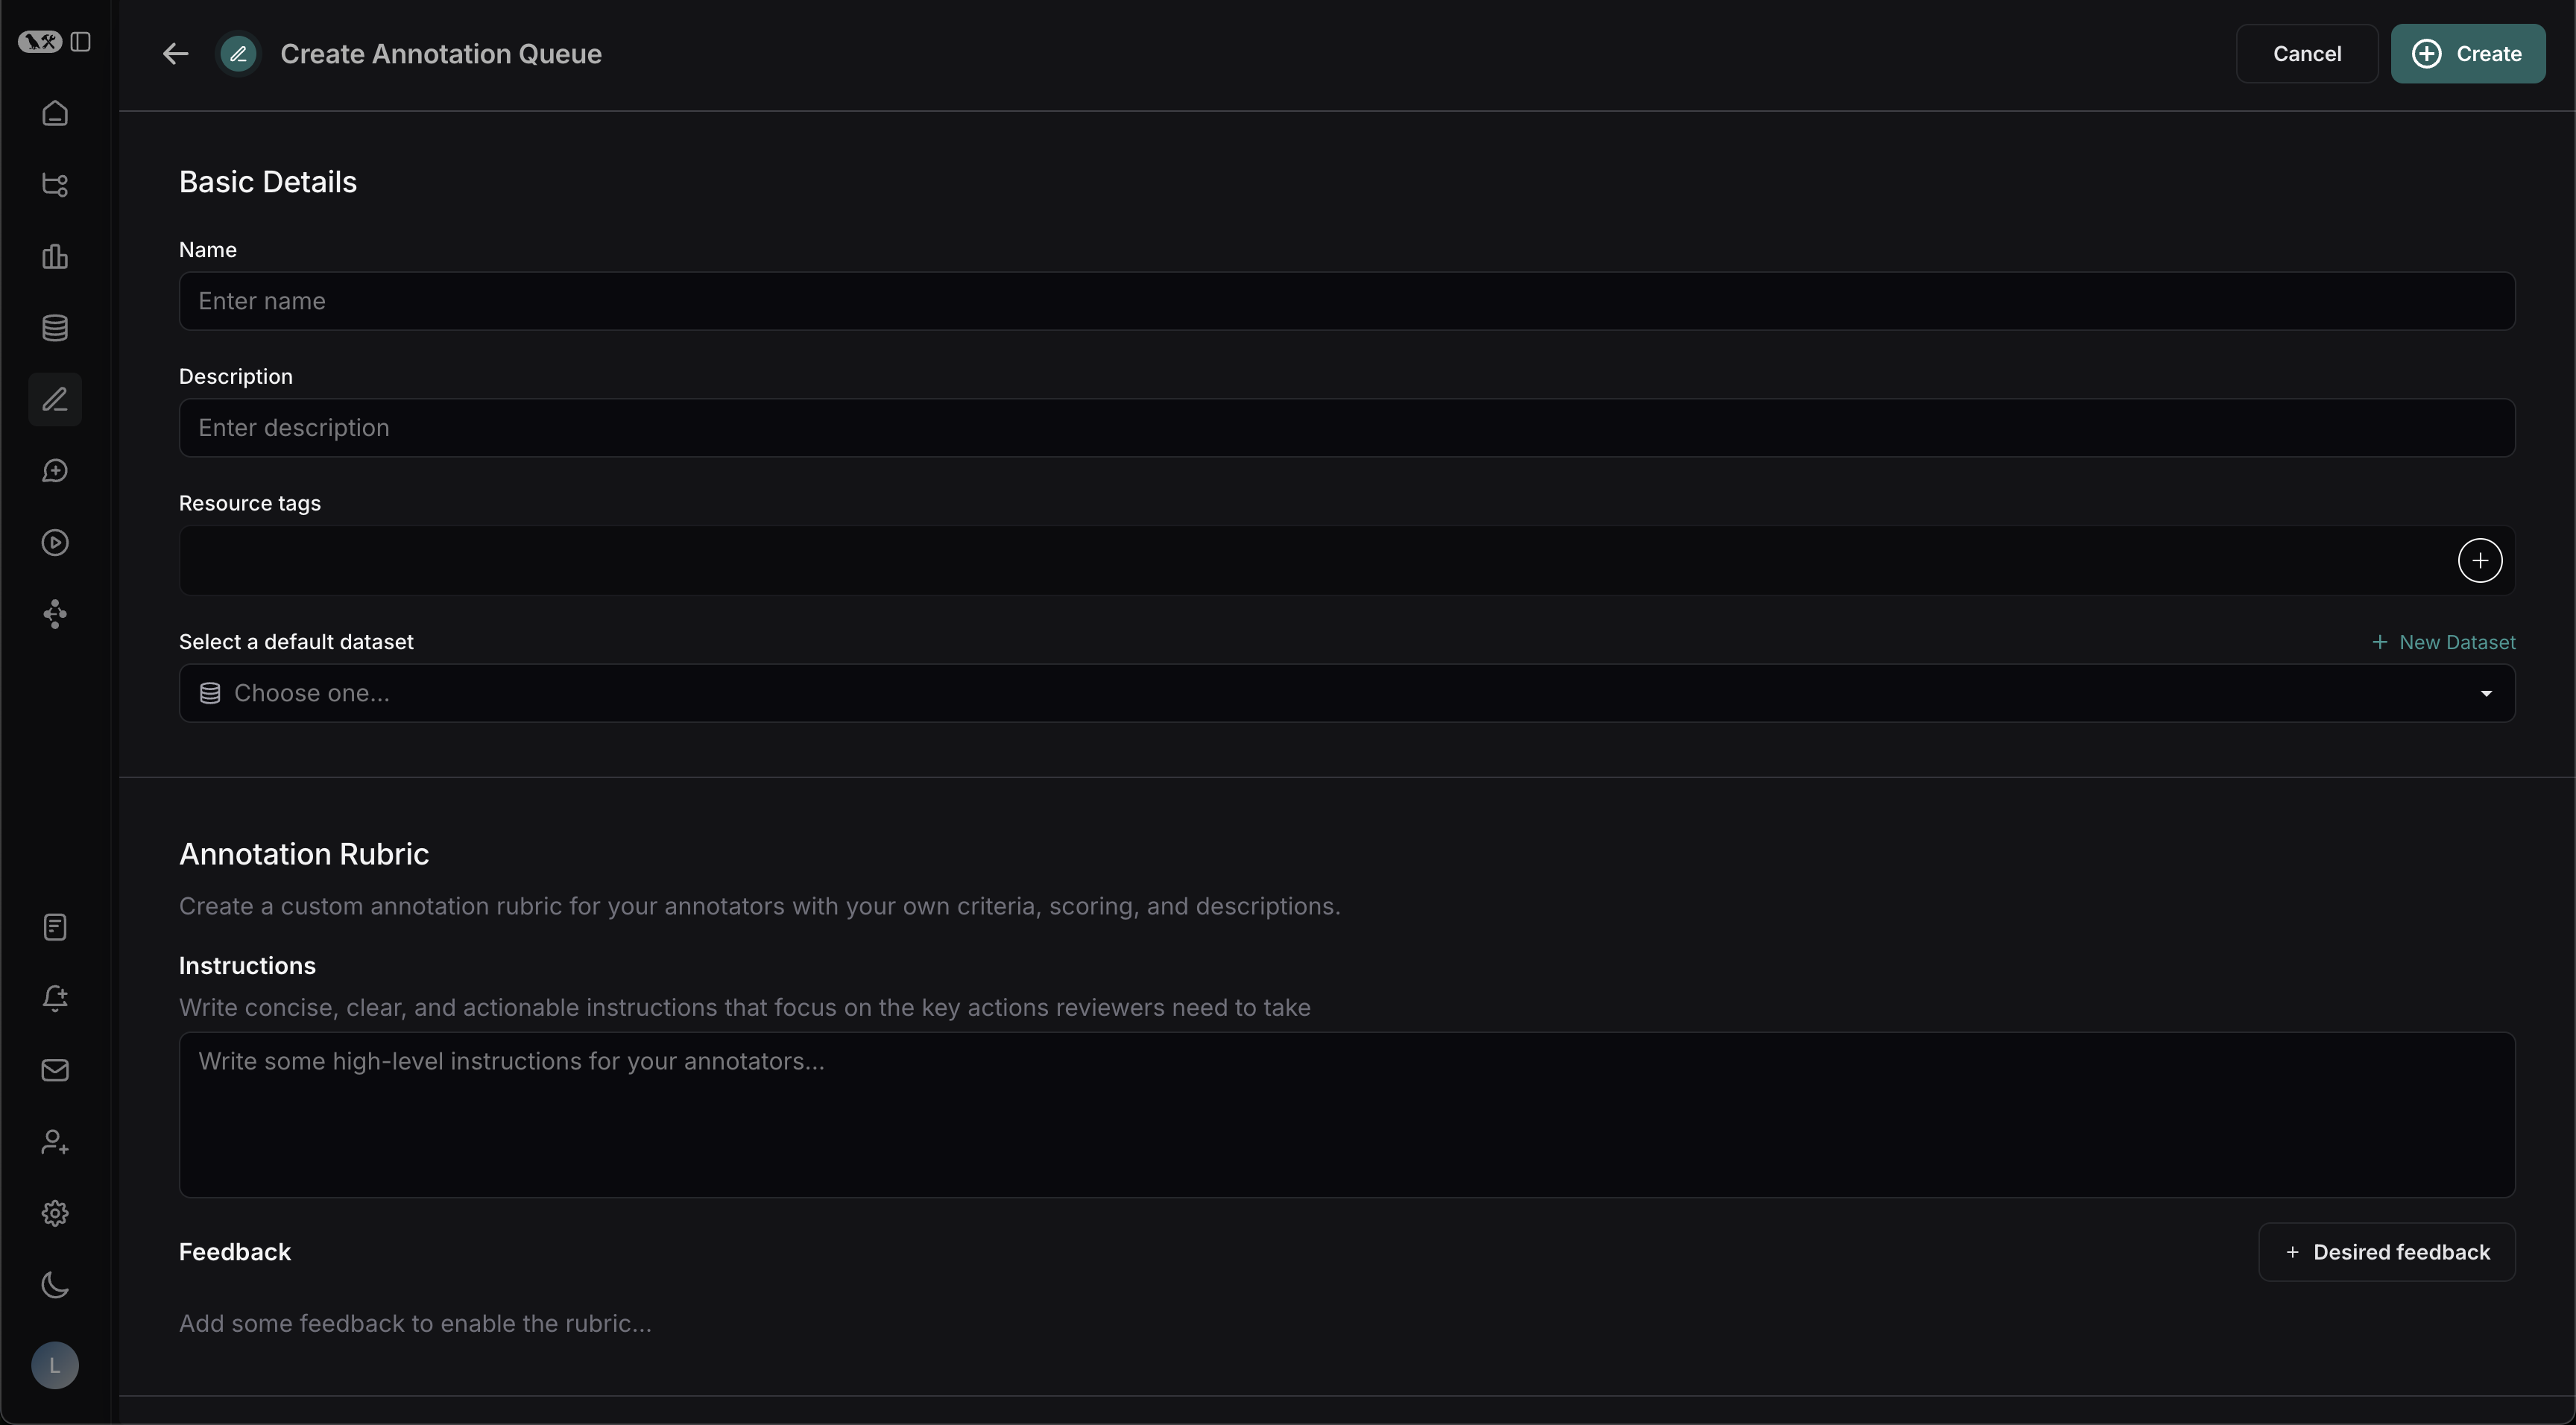Collapse the sidebar with the panel toggle
This screenshot has width=2576, height=1425.
tap(81, 41)
